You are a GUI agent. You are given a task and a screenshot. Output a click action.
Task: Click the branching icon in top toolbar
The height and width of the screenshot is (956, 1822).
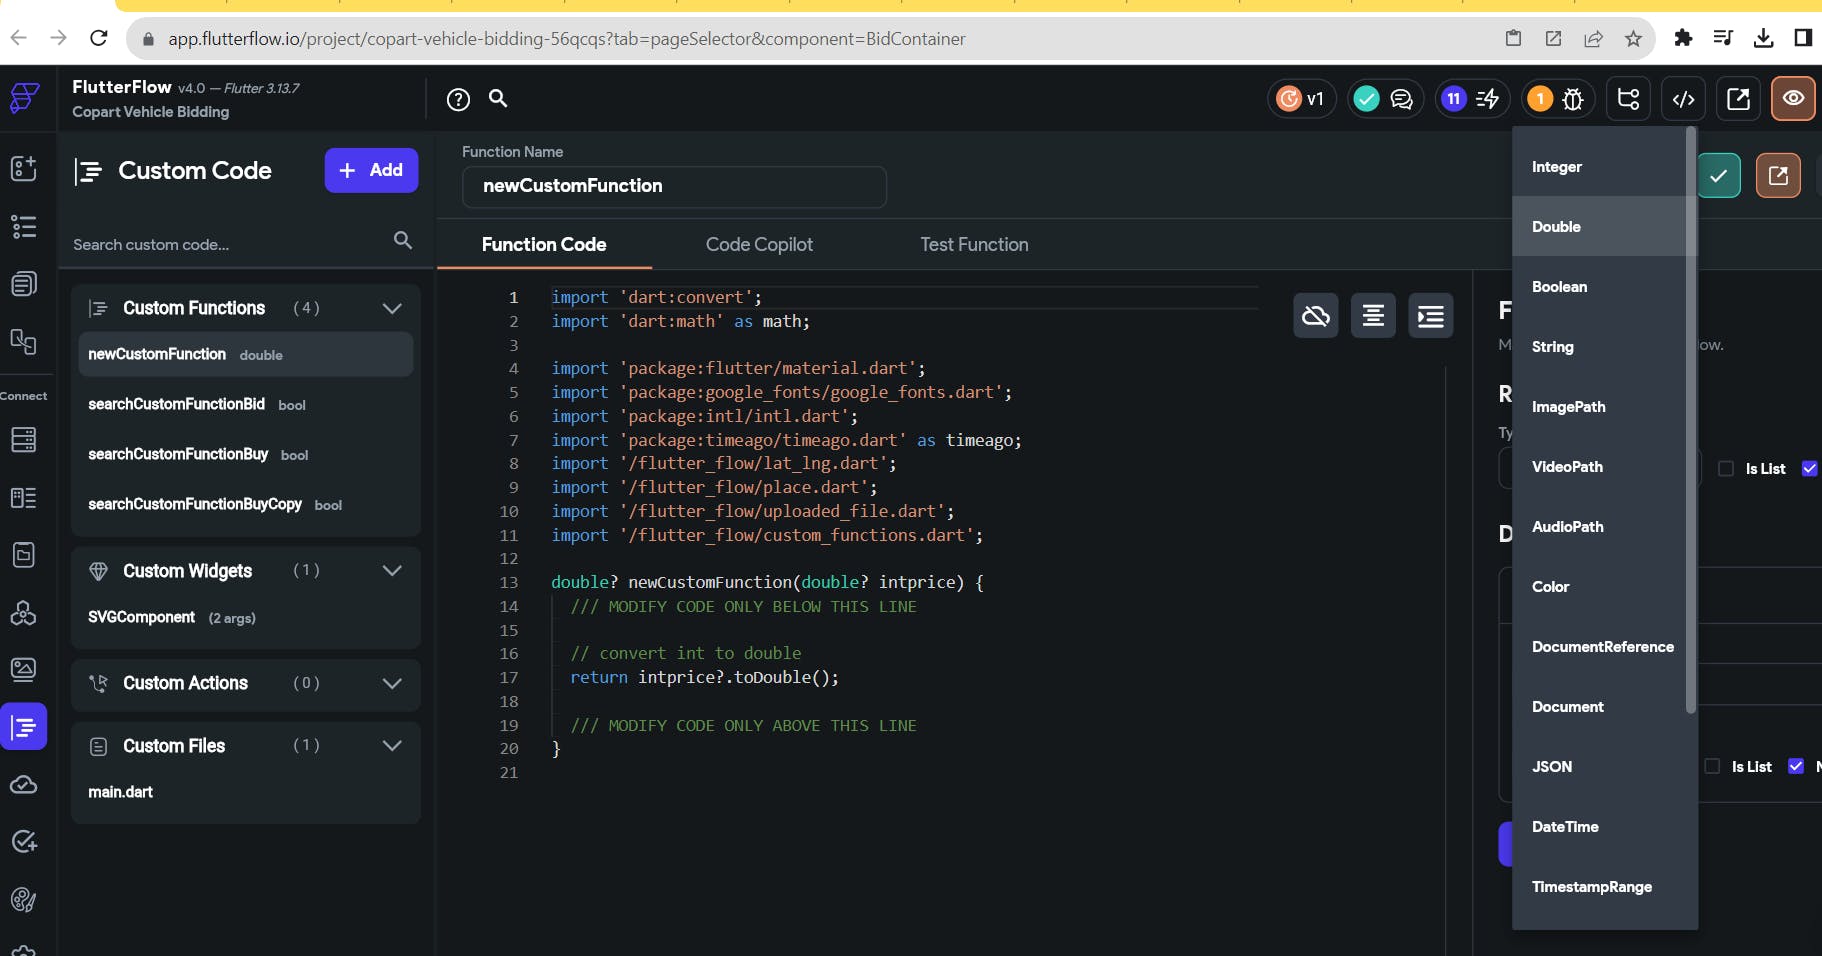(1628, 99)
